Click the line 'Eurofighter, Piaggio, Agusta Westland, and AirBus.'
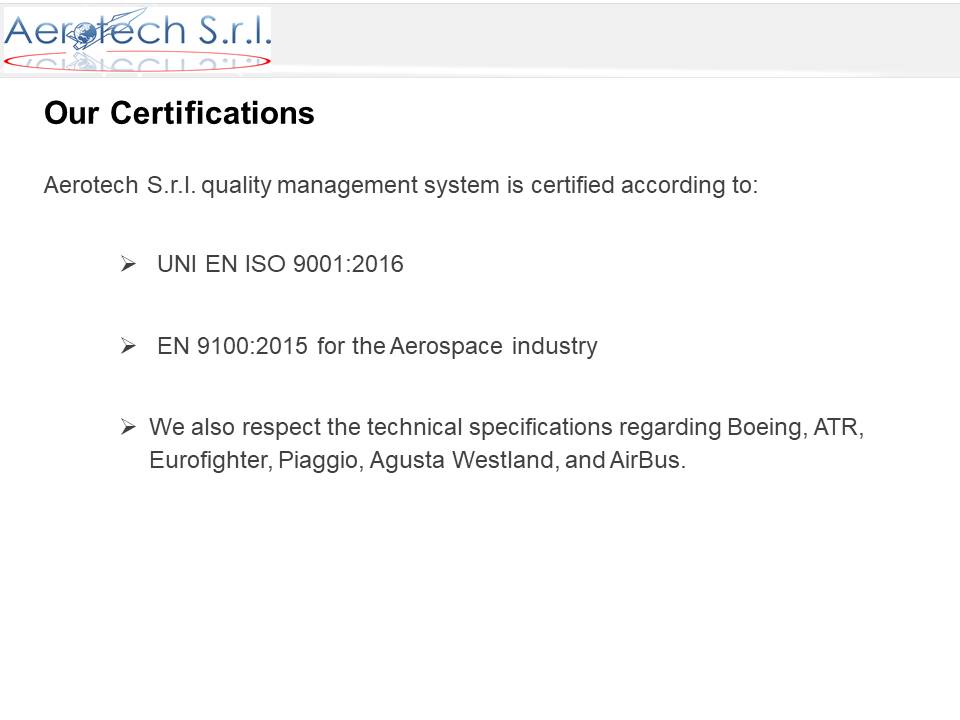This screenshot has height=720, width=960. [x=418, y=460]
